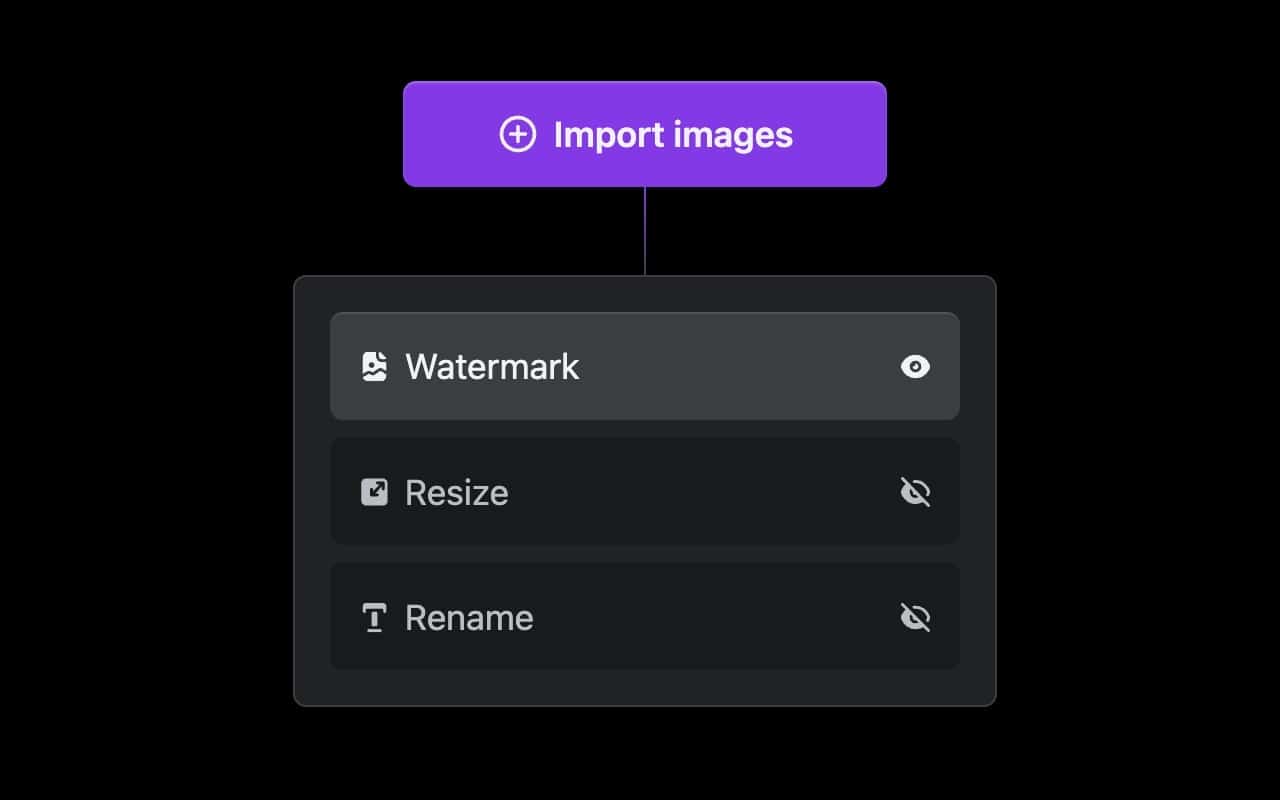Select the Watermark label text
The height and width of the screenshot is (800, 1280).
click(x=492, y=367)
